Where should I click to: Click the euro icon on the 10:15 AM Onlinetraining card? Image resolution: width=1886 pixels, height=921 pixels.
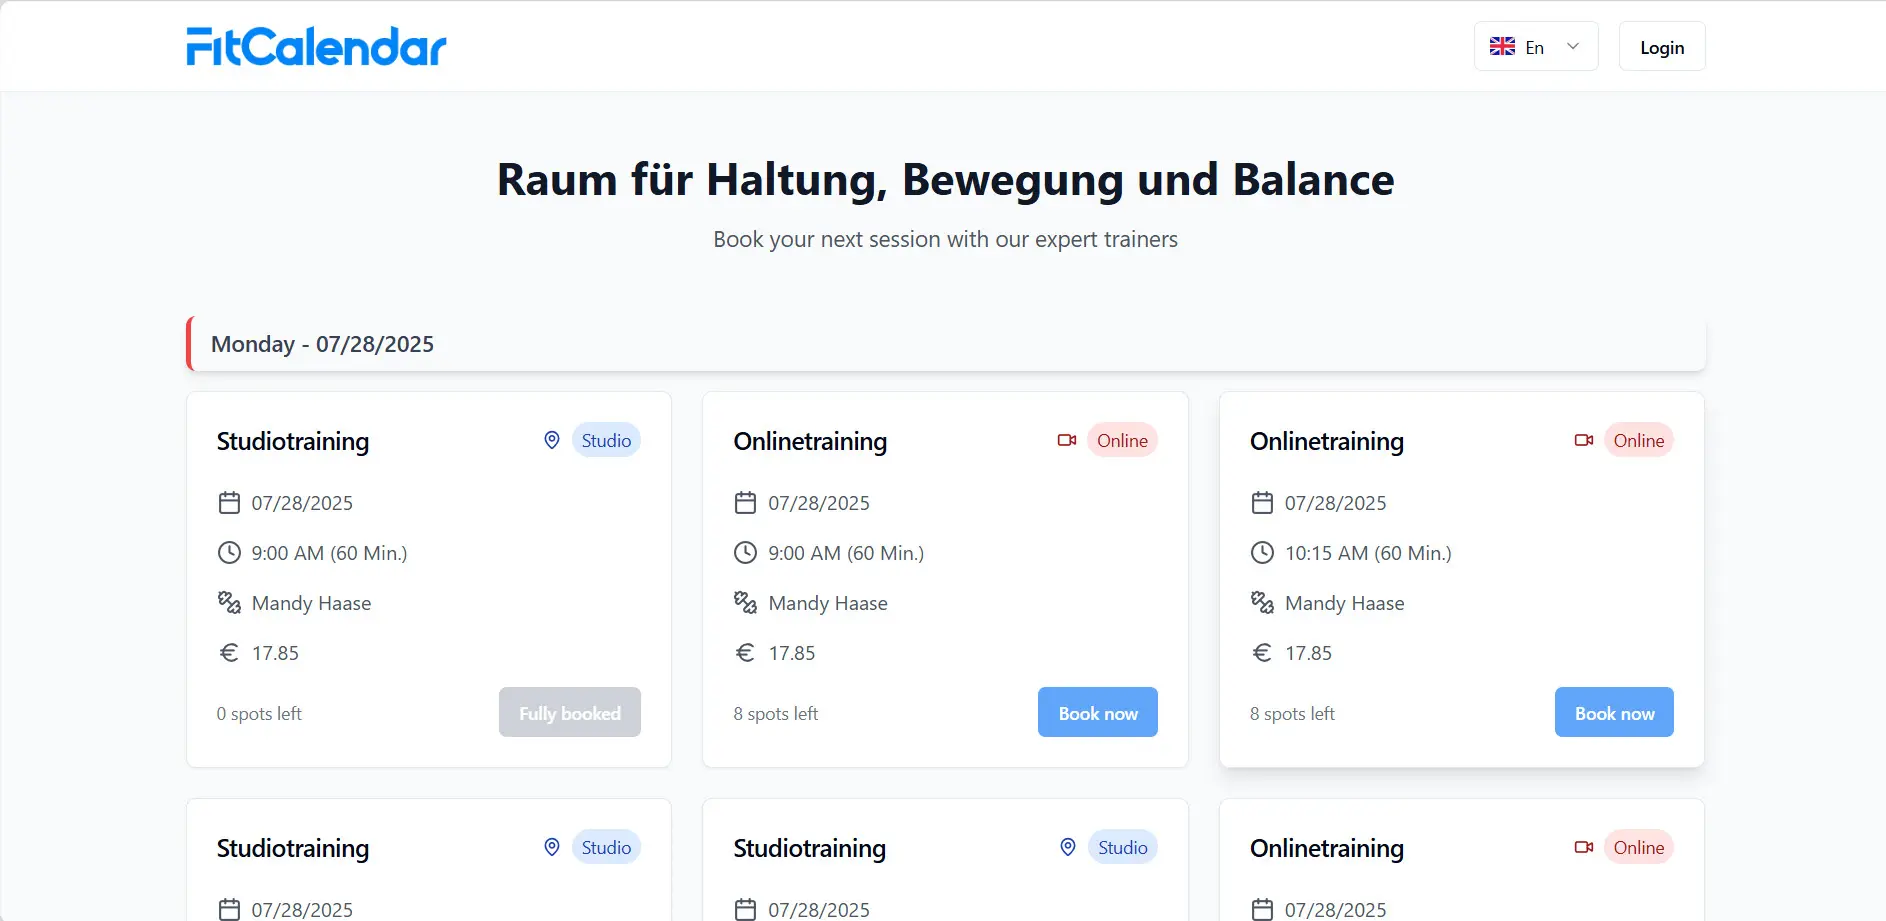1262,653
